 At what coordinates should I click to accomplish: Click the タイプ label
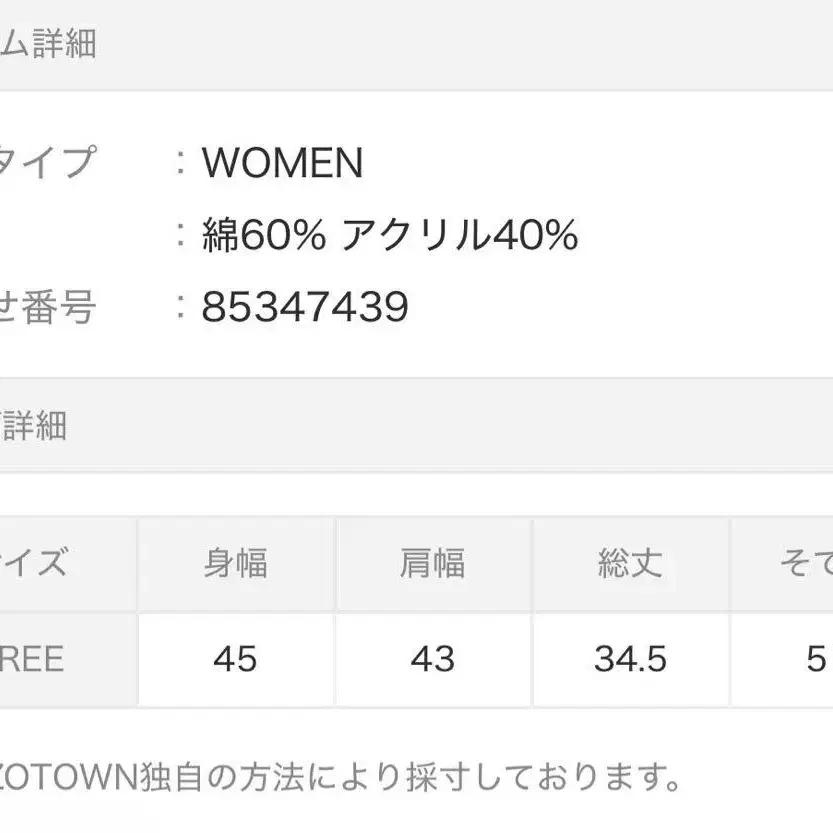[48, 162]
